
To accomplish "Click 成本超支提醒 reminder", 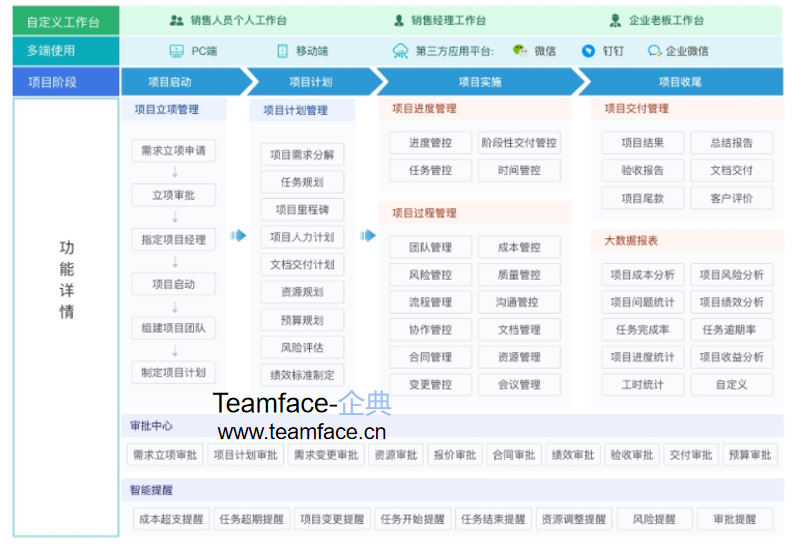I will pyautogui.click(x=171, y=519).
